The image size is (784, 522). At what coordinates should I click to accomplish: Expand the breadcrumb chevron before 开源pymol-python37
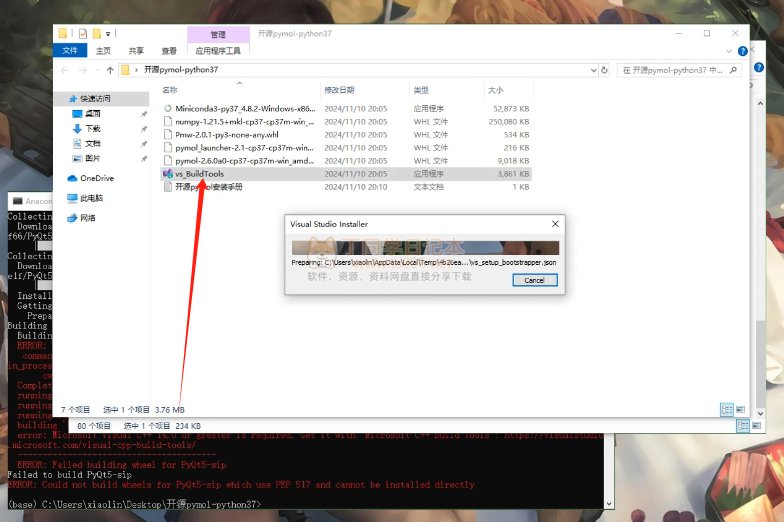point(136,70)
